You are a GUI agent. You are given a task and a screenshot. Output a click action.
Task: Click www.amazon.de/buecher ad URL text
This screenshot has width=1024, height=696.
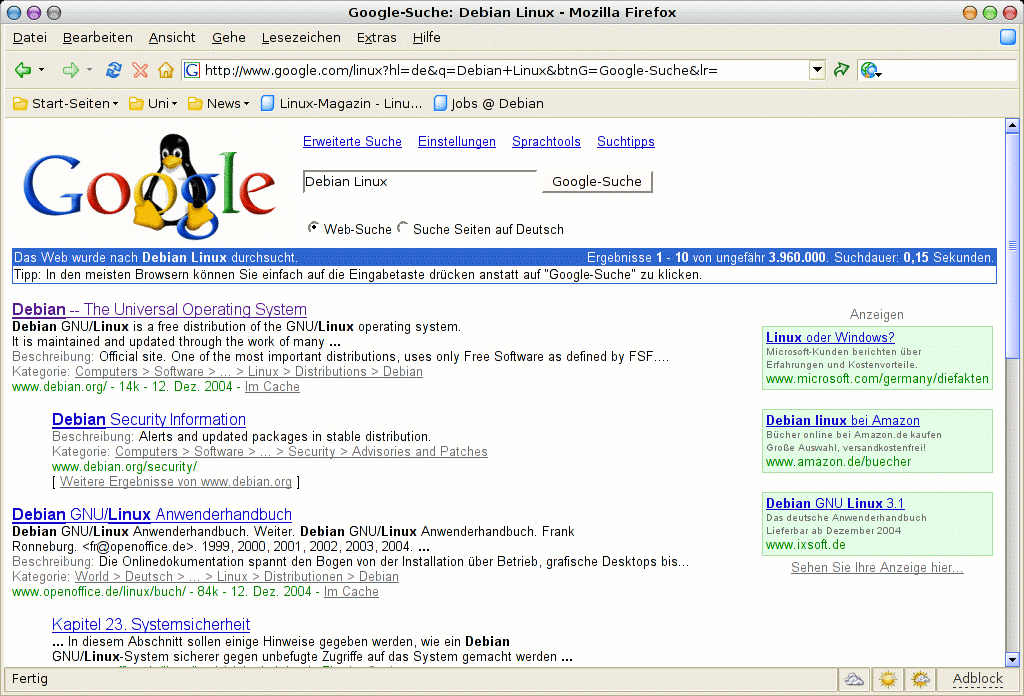coord(838,462)
